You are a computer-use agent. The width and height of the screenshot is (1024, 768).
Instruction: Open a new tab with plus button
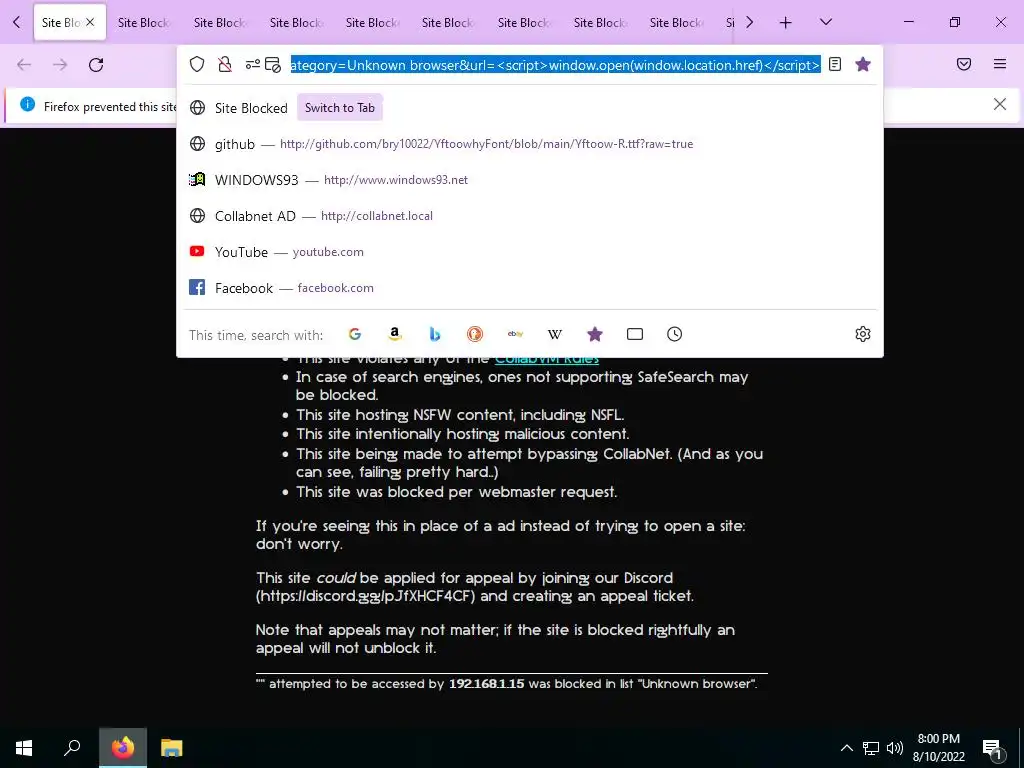point(786,22)
